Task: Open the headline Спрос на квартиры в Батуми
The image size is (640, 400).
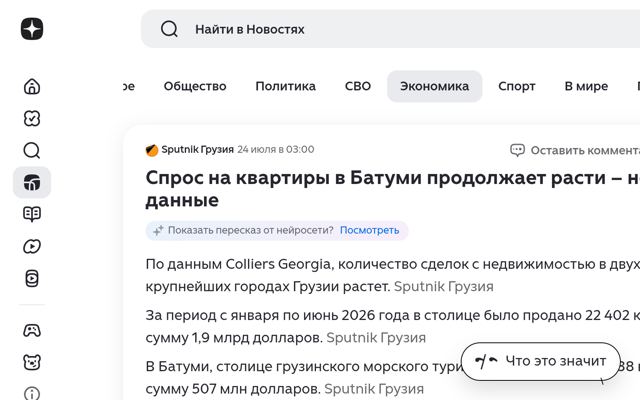Action: click(393, 189)
